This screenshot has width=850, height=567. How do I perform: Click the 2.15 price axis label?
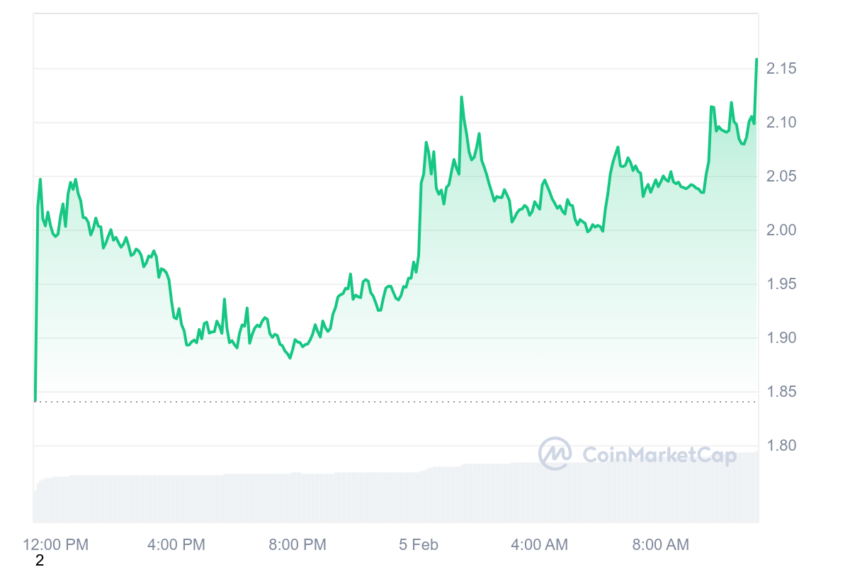pyautogui.click(x=781, y=68)
